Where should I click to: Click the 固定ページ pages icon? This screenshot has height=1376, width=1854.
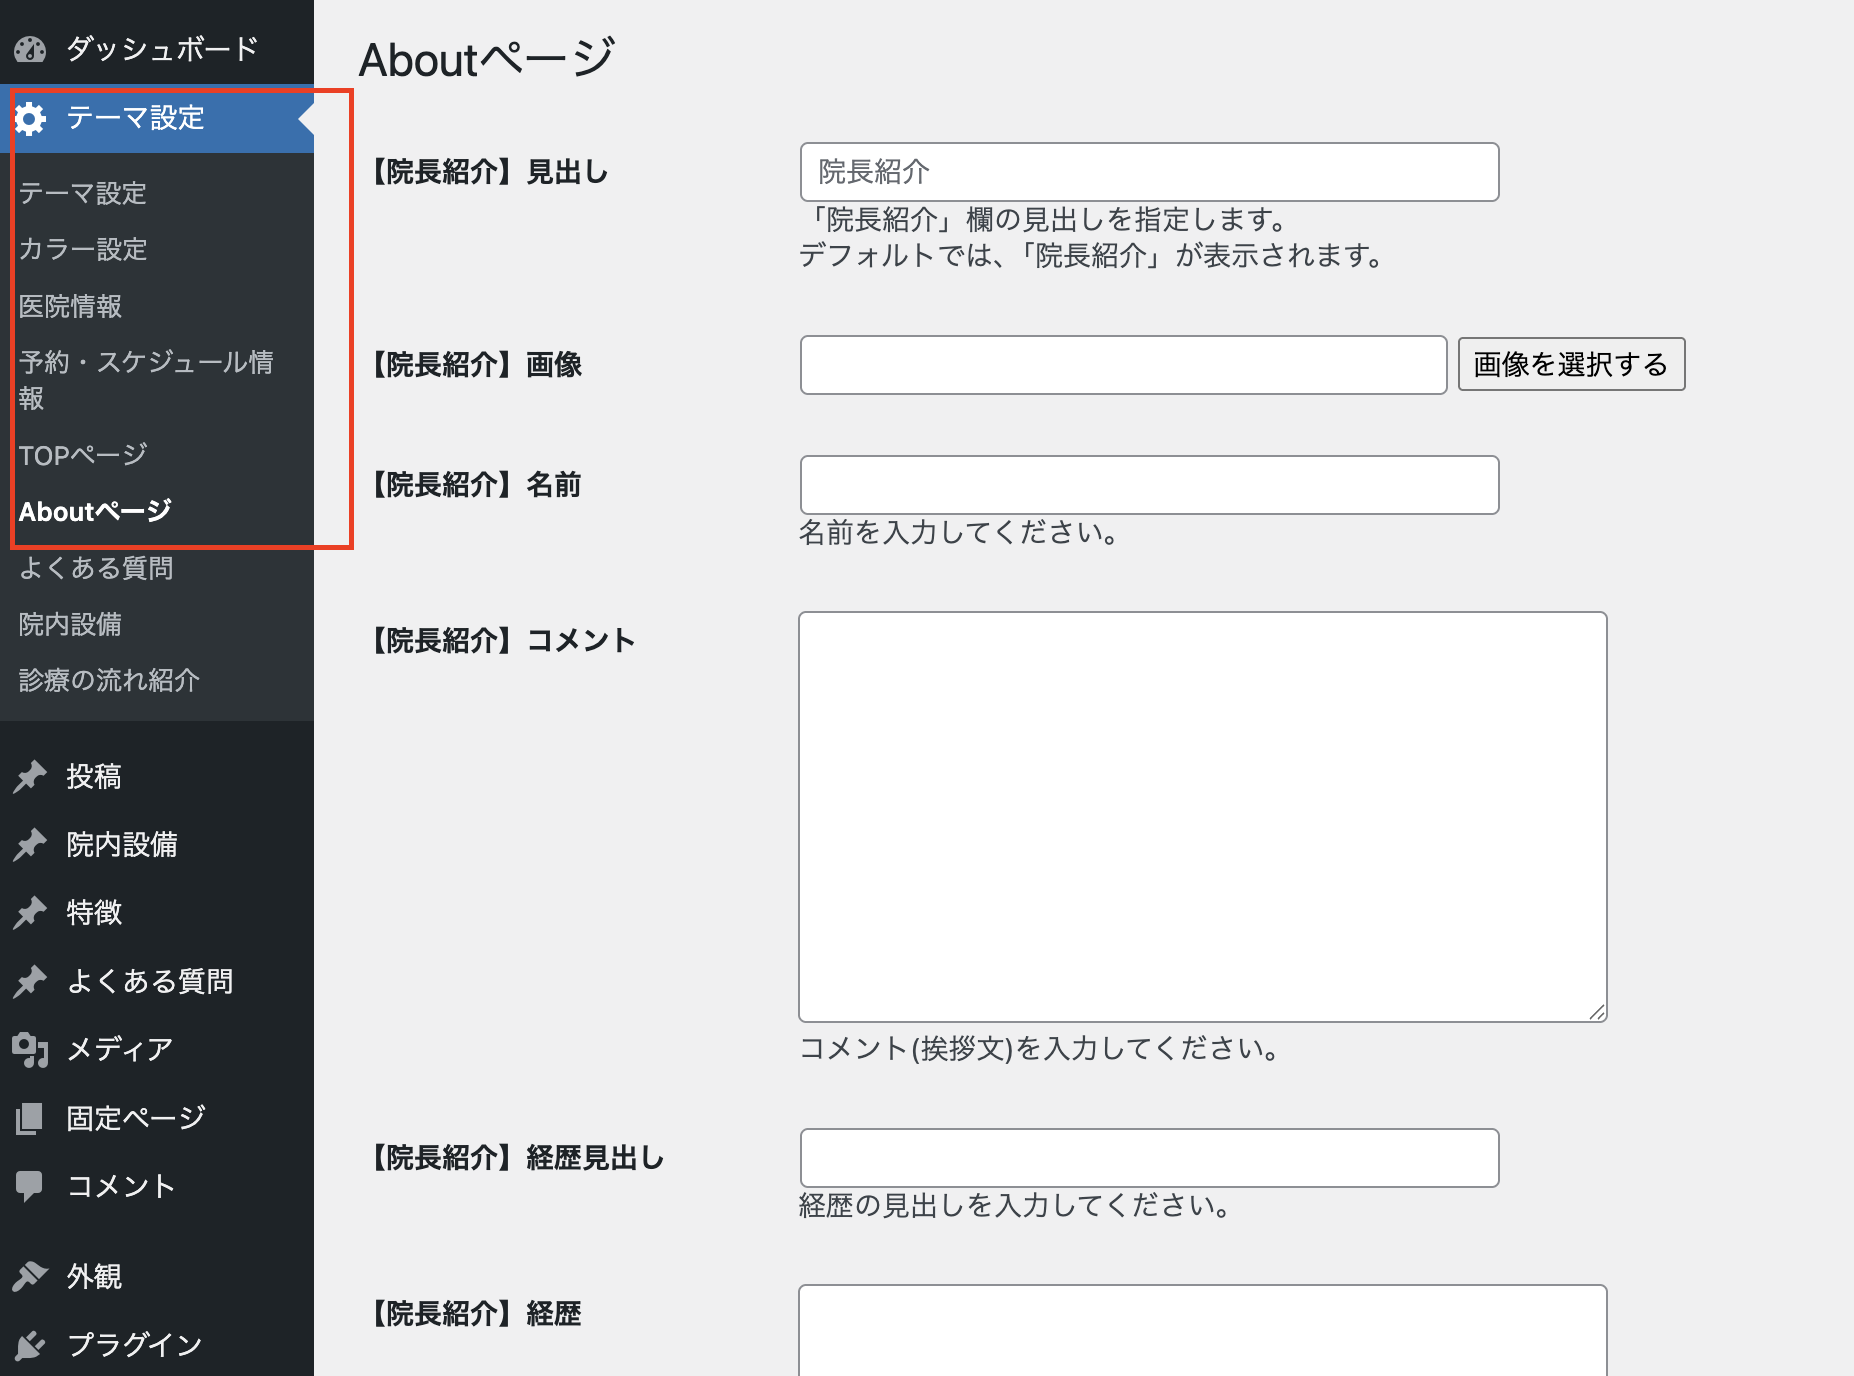pyautogui.click(x=30, y=1117)
